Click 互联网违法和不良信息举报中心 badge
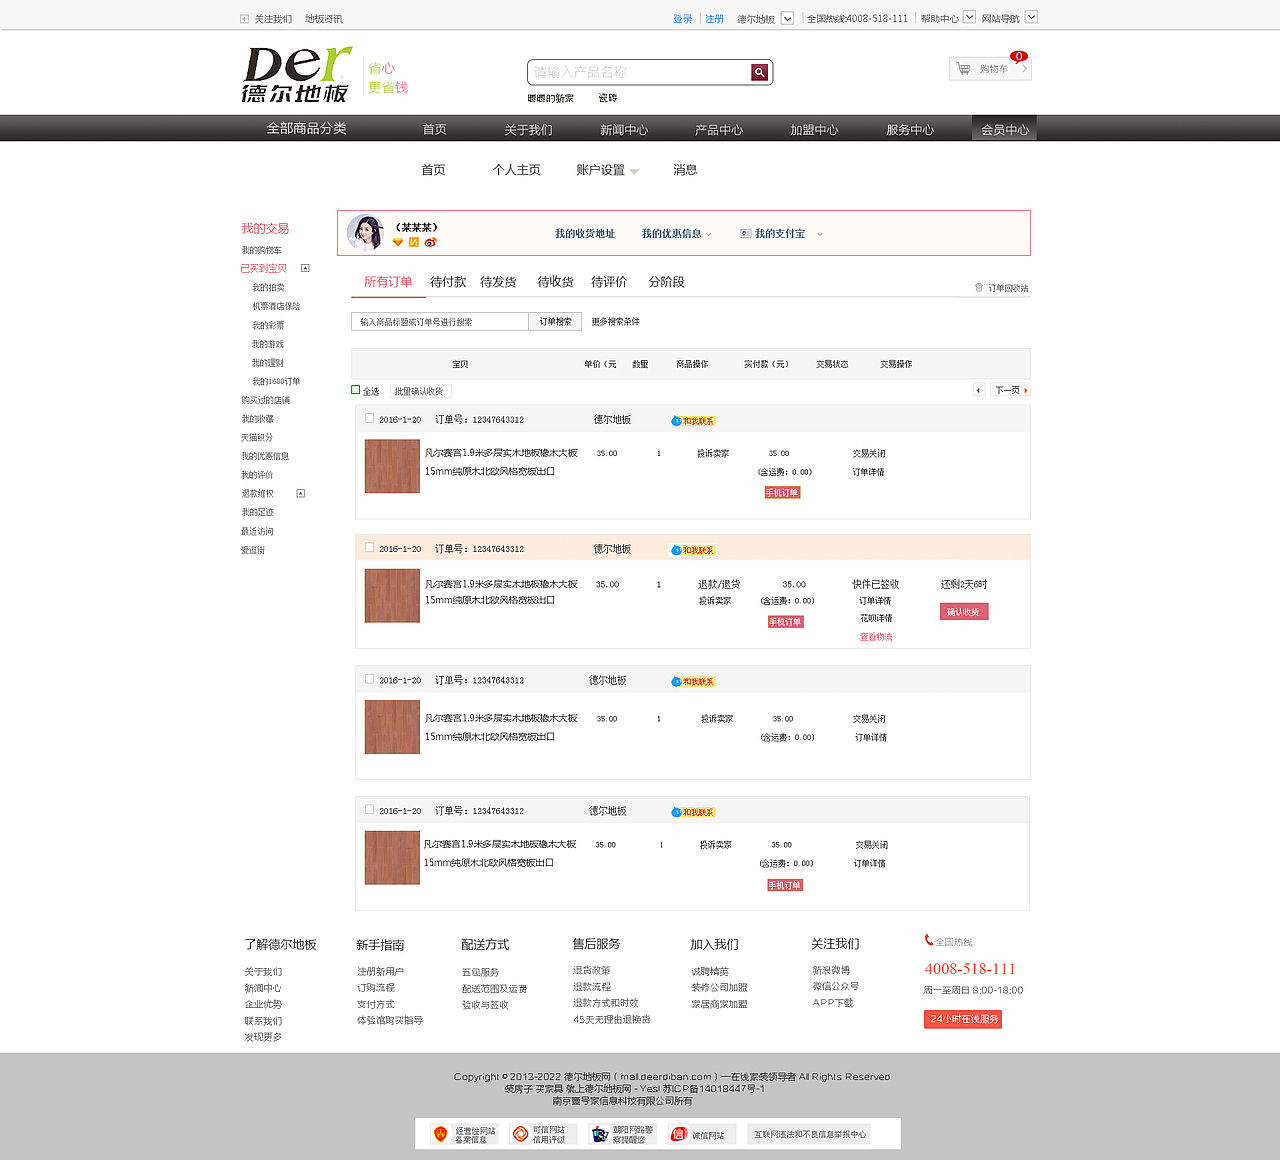The image size is (1280, 1160). click(809, 1134)
